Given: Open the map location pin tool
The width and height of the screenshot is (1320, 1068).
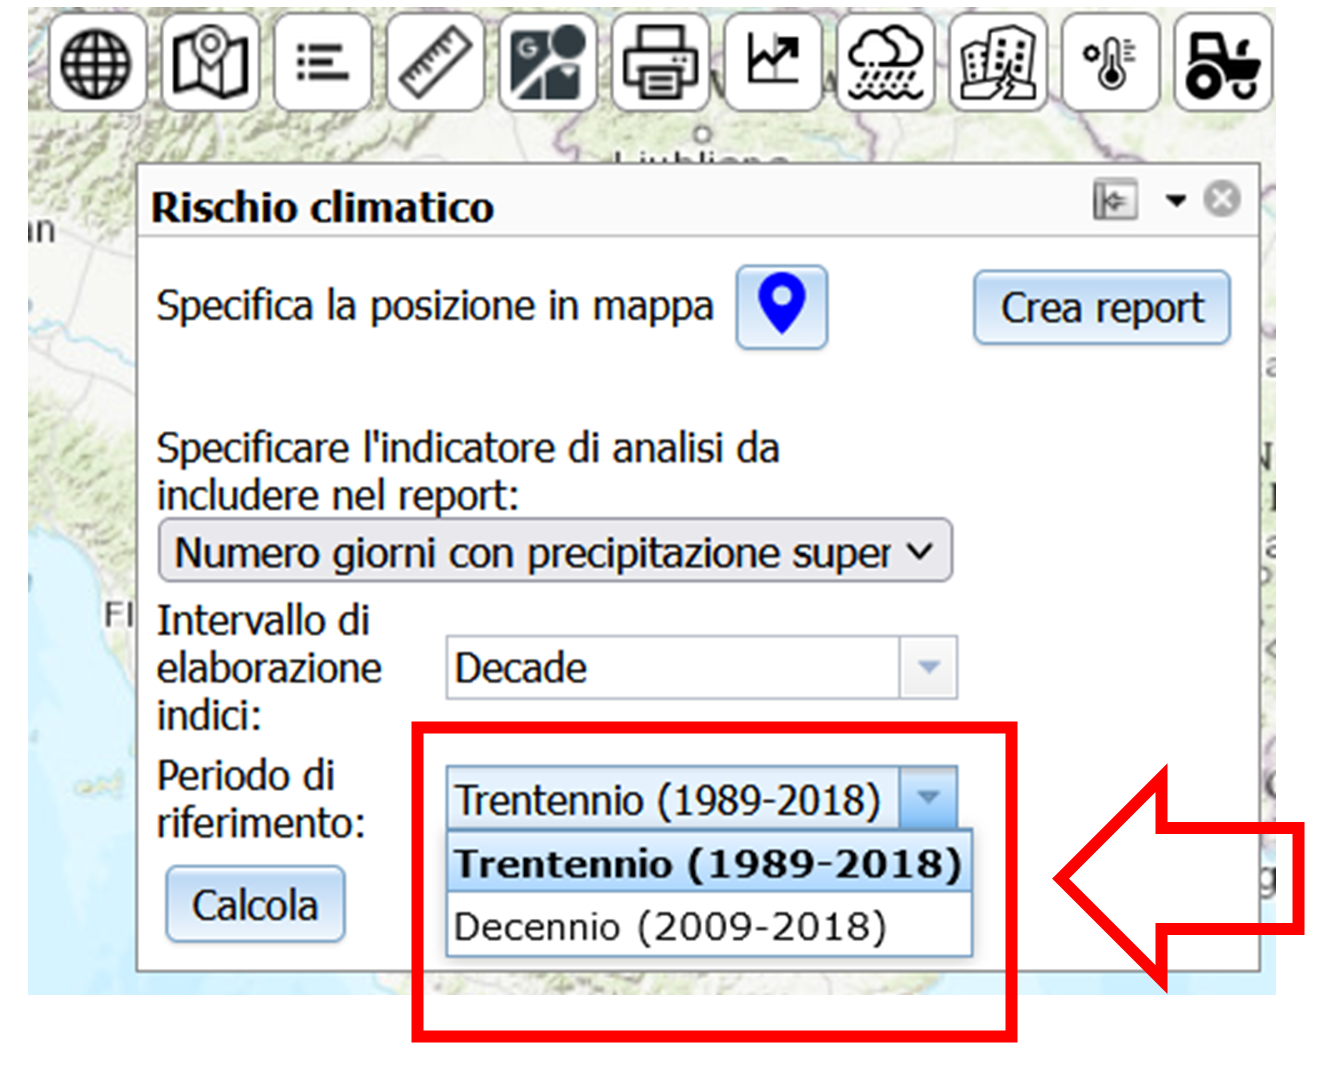Looking at the screenshot, I should click(x=210, y=63).
